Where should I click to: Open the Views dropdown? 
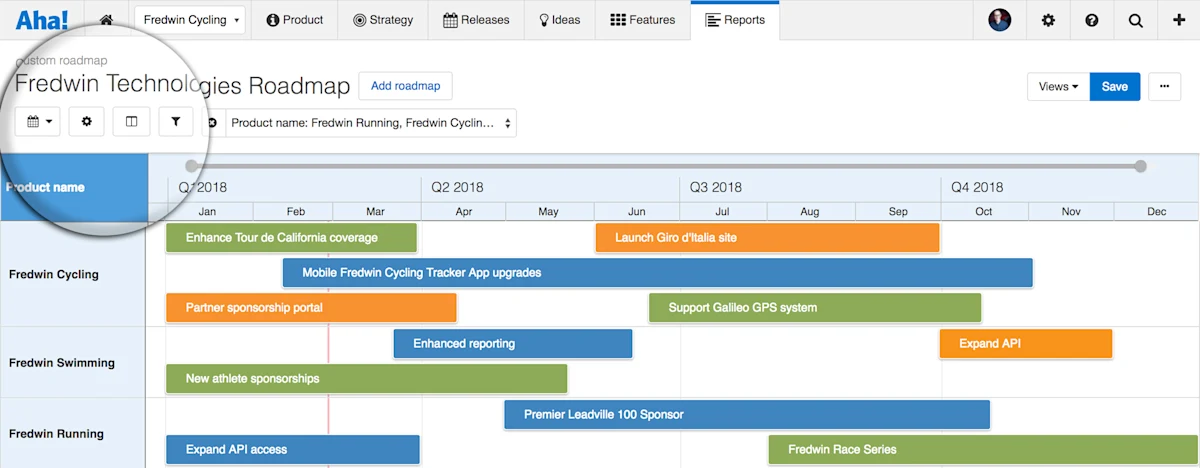1058,86
